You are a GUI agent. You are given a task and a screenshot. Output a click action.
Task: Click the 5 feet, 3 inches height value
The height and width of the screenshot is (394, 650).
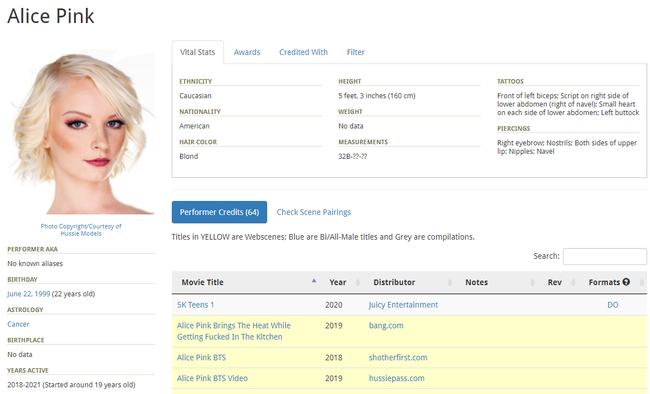coord(377,96)
